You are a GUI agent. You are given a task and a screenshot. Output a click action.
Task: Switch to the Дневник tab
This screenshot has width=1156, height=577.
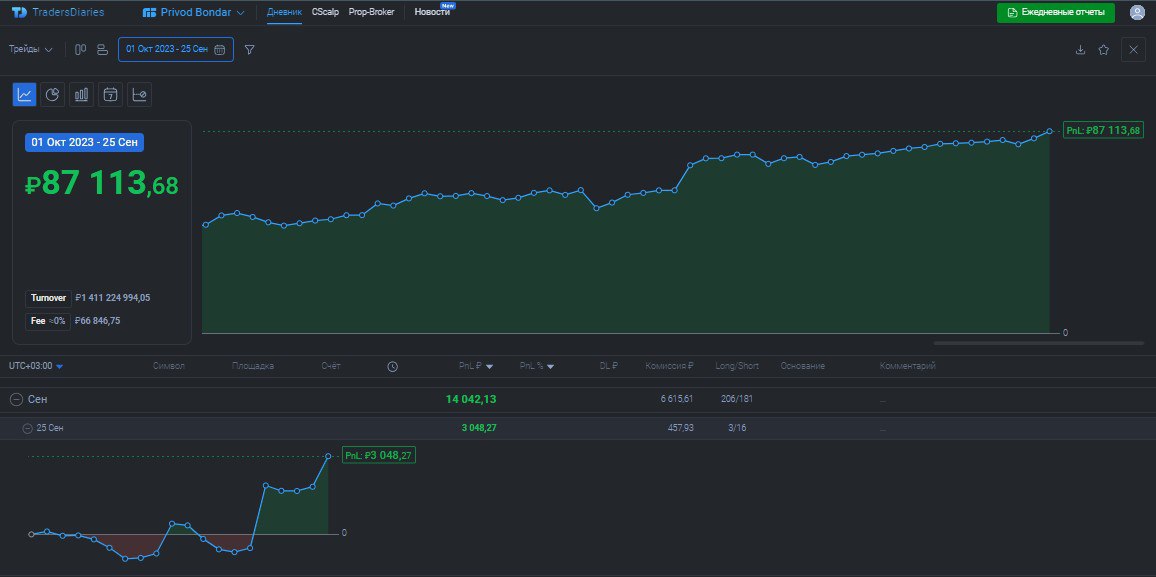pos(284,13)
